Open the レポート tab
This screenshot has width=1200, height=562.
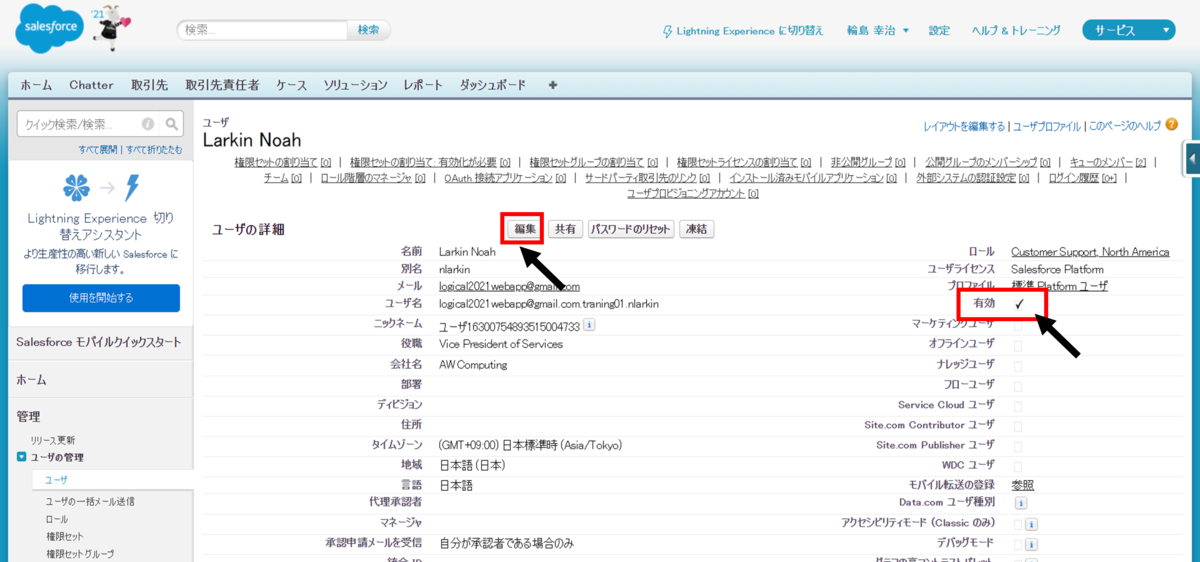pyautogui.click(x=423, y=85)
